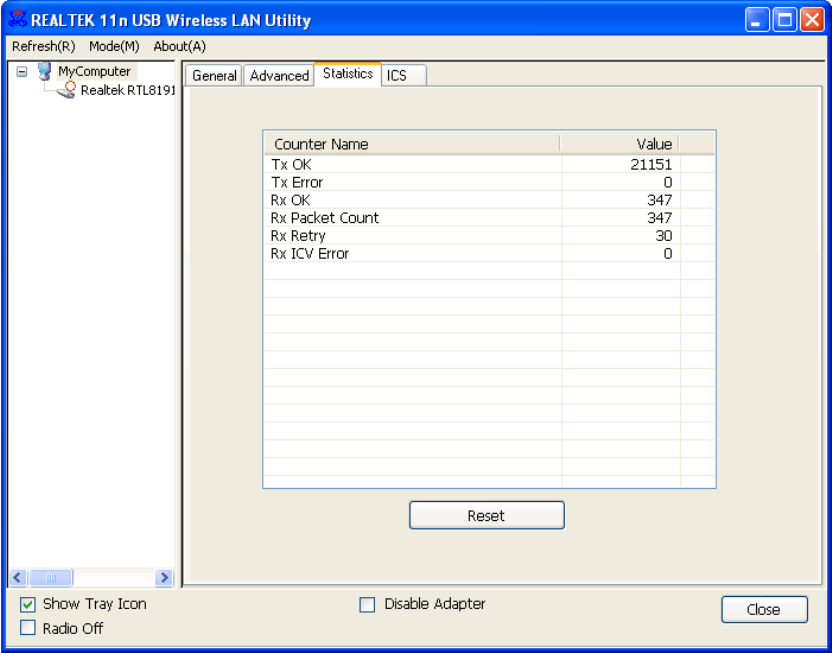Select the Rx ICV Error row
Screen dimensions: 832x653
489,254
